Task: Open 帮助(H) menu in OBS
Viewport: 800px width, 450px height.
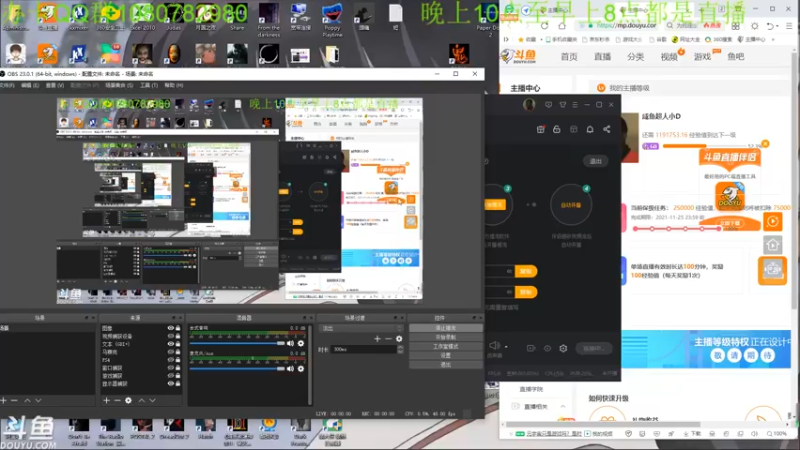Action: tap(173, 85)
